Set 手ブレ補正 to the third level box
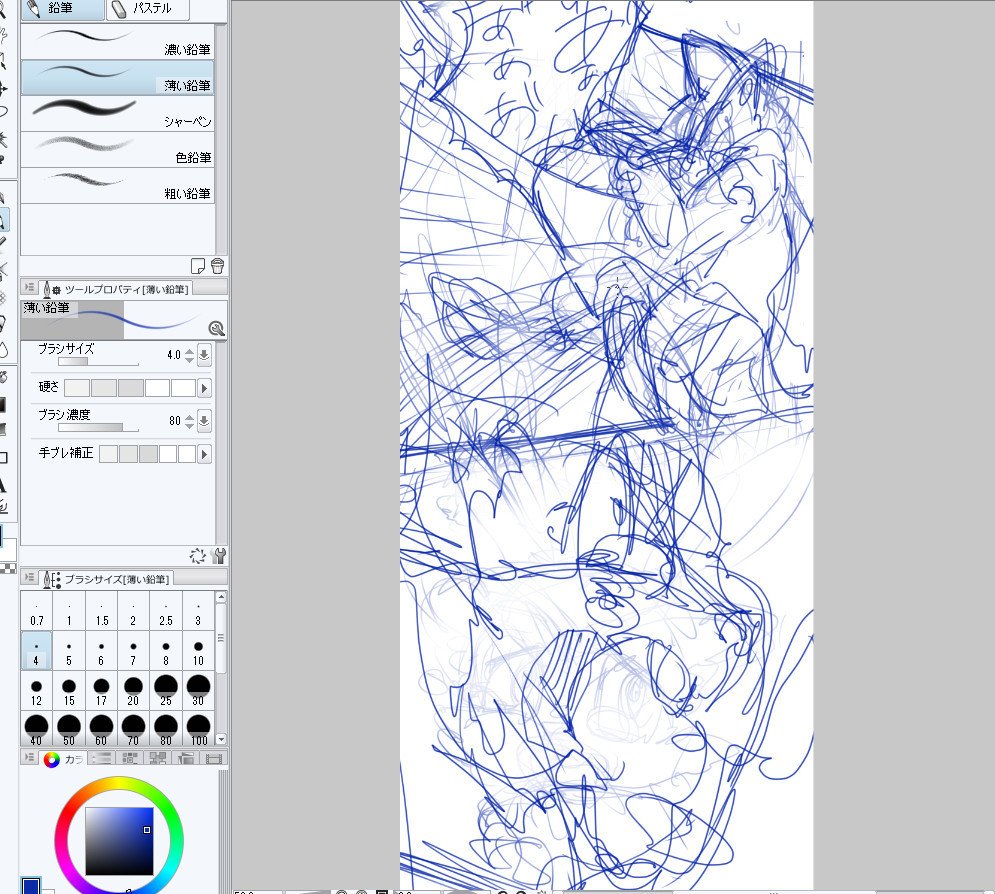The image size is (995, 894). click(148, 454)
